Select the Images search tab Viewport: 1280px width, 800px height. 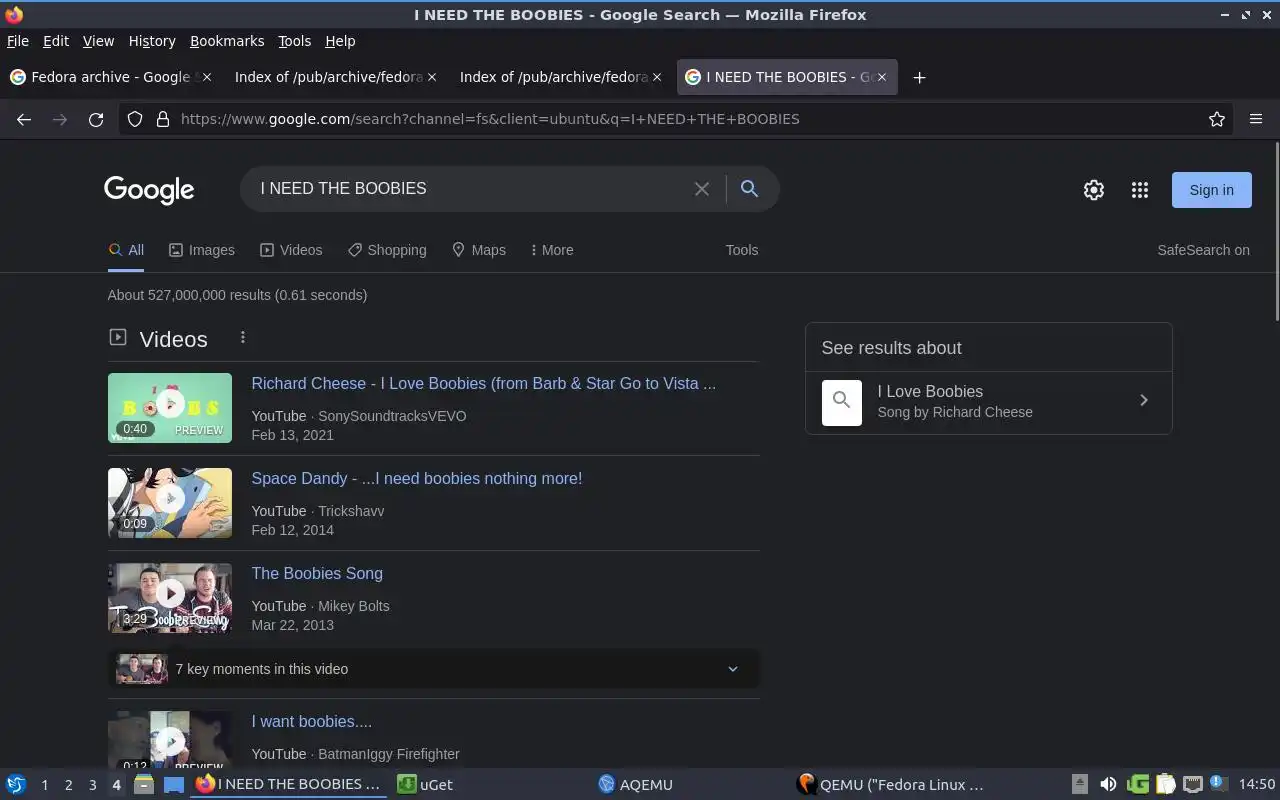(x=202, y=250)
